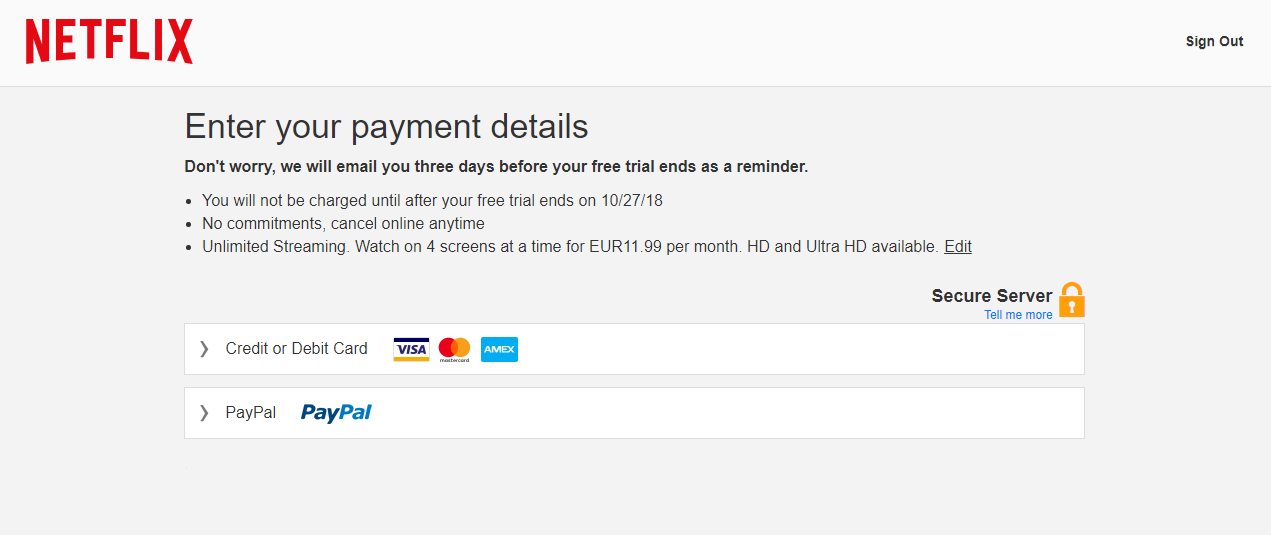Click the HD and Ultra HD available text

click(x=843, y=246)
